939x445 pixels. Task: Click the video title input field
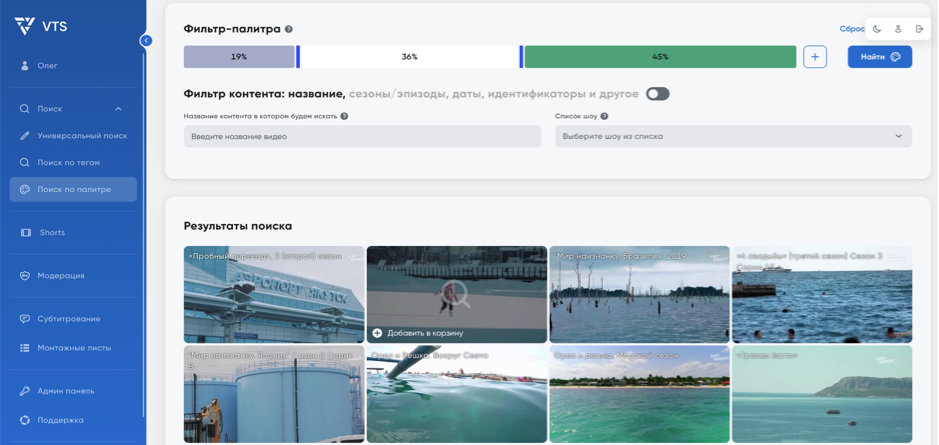(362, 136)
